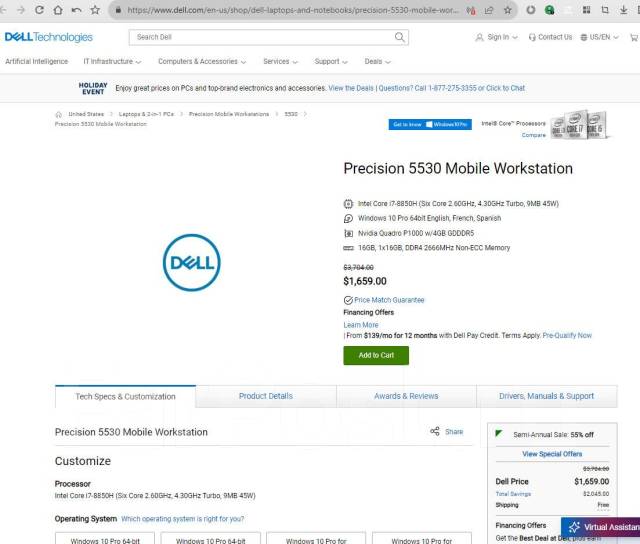Click the Total Savings link

click(x=513, y=494)
